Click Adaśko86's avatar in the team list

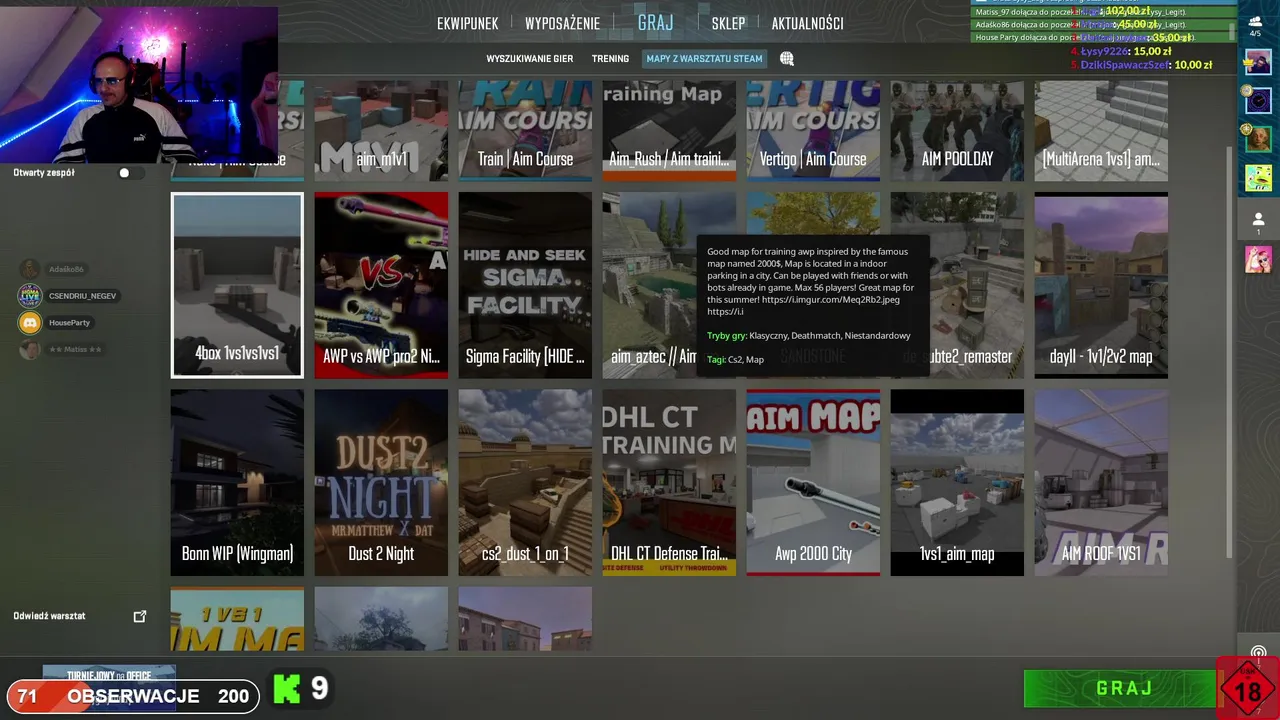30,269
